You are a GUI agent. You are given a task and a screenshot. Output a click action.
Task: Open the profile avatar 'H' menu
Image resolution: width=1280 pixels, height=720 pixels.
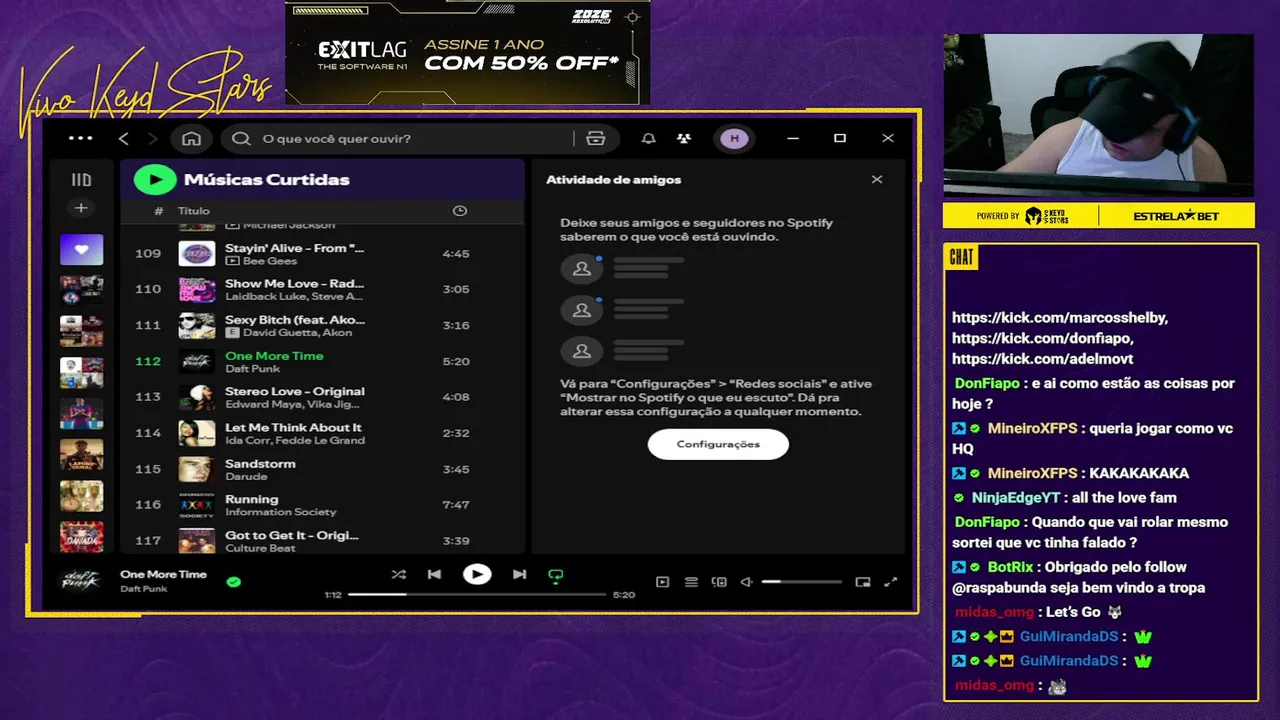[x=735, y=139]
